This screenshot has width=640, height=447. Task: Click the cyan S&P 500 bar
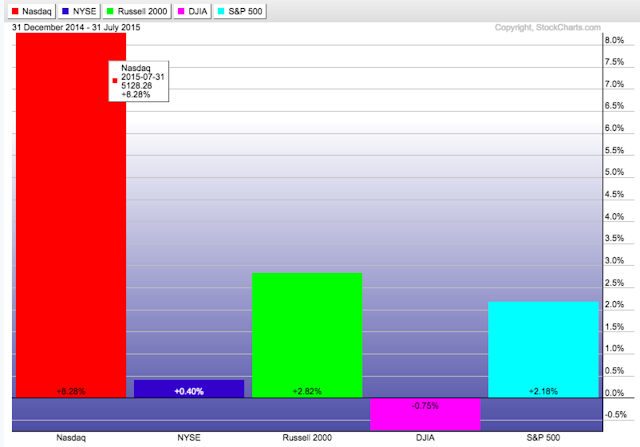tap(543, 349)
